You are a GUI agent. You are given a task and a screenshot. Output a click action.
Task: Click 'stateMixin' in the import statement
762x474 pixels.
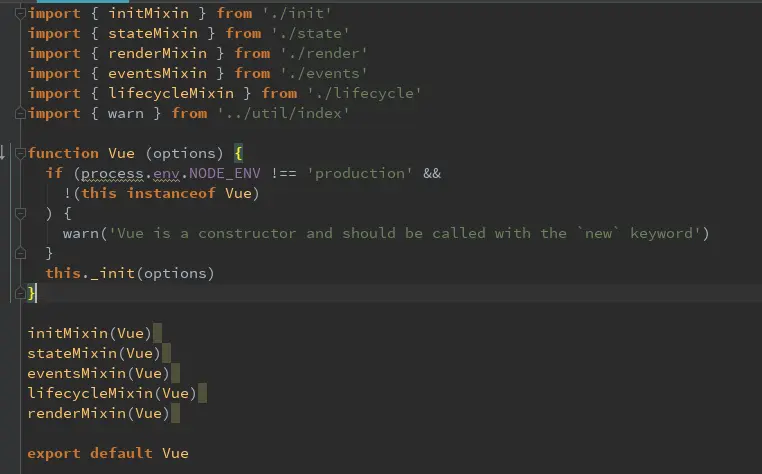(x=153, y=33)
